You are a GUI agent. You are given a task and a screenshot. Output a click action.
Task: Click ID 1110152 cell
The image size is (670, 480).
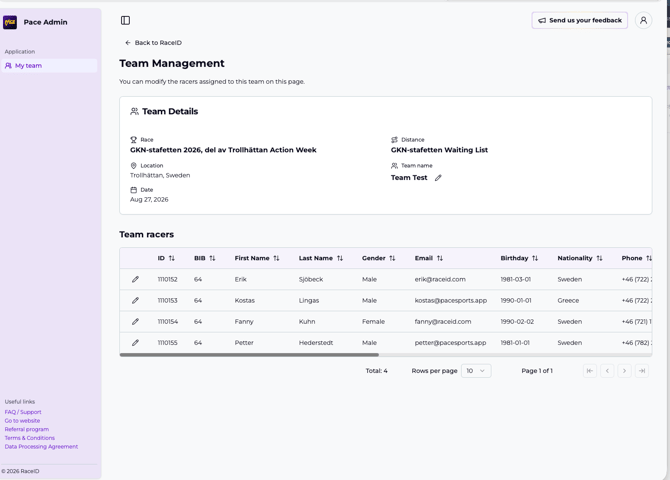tap(168, 279)
